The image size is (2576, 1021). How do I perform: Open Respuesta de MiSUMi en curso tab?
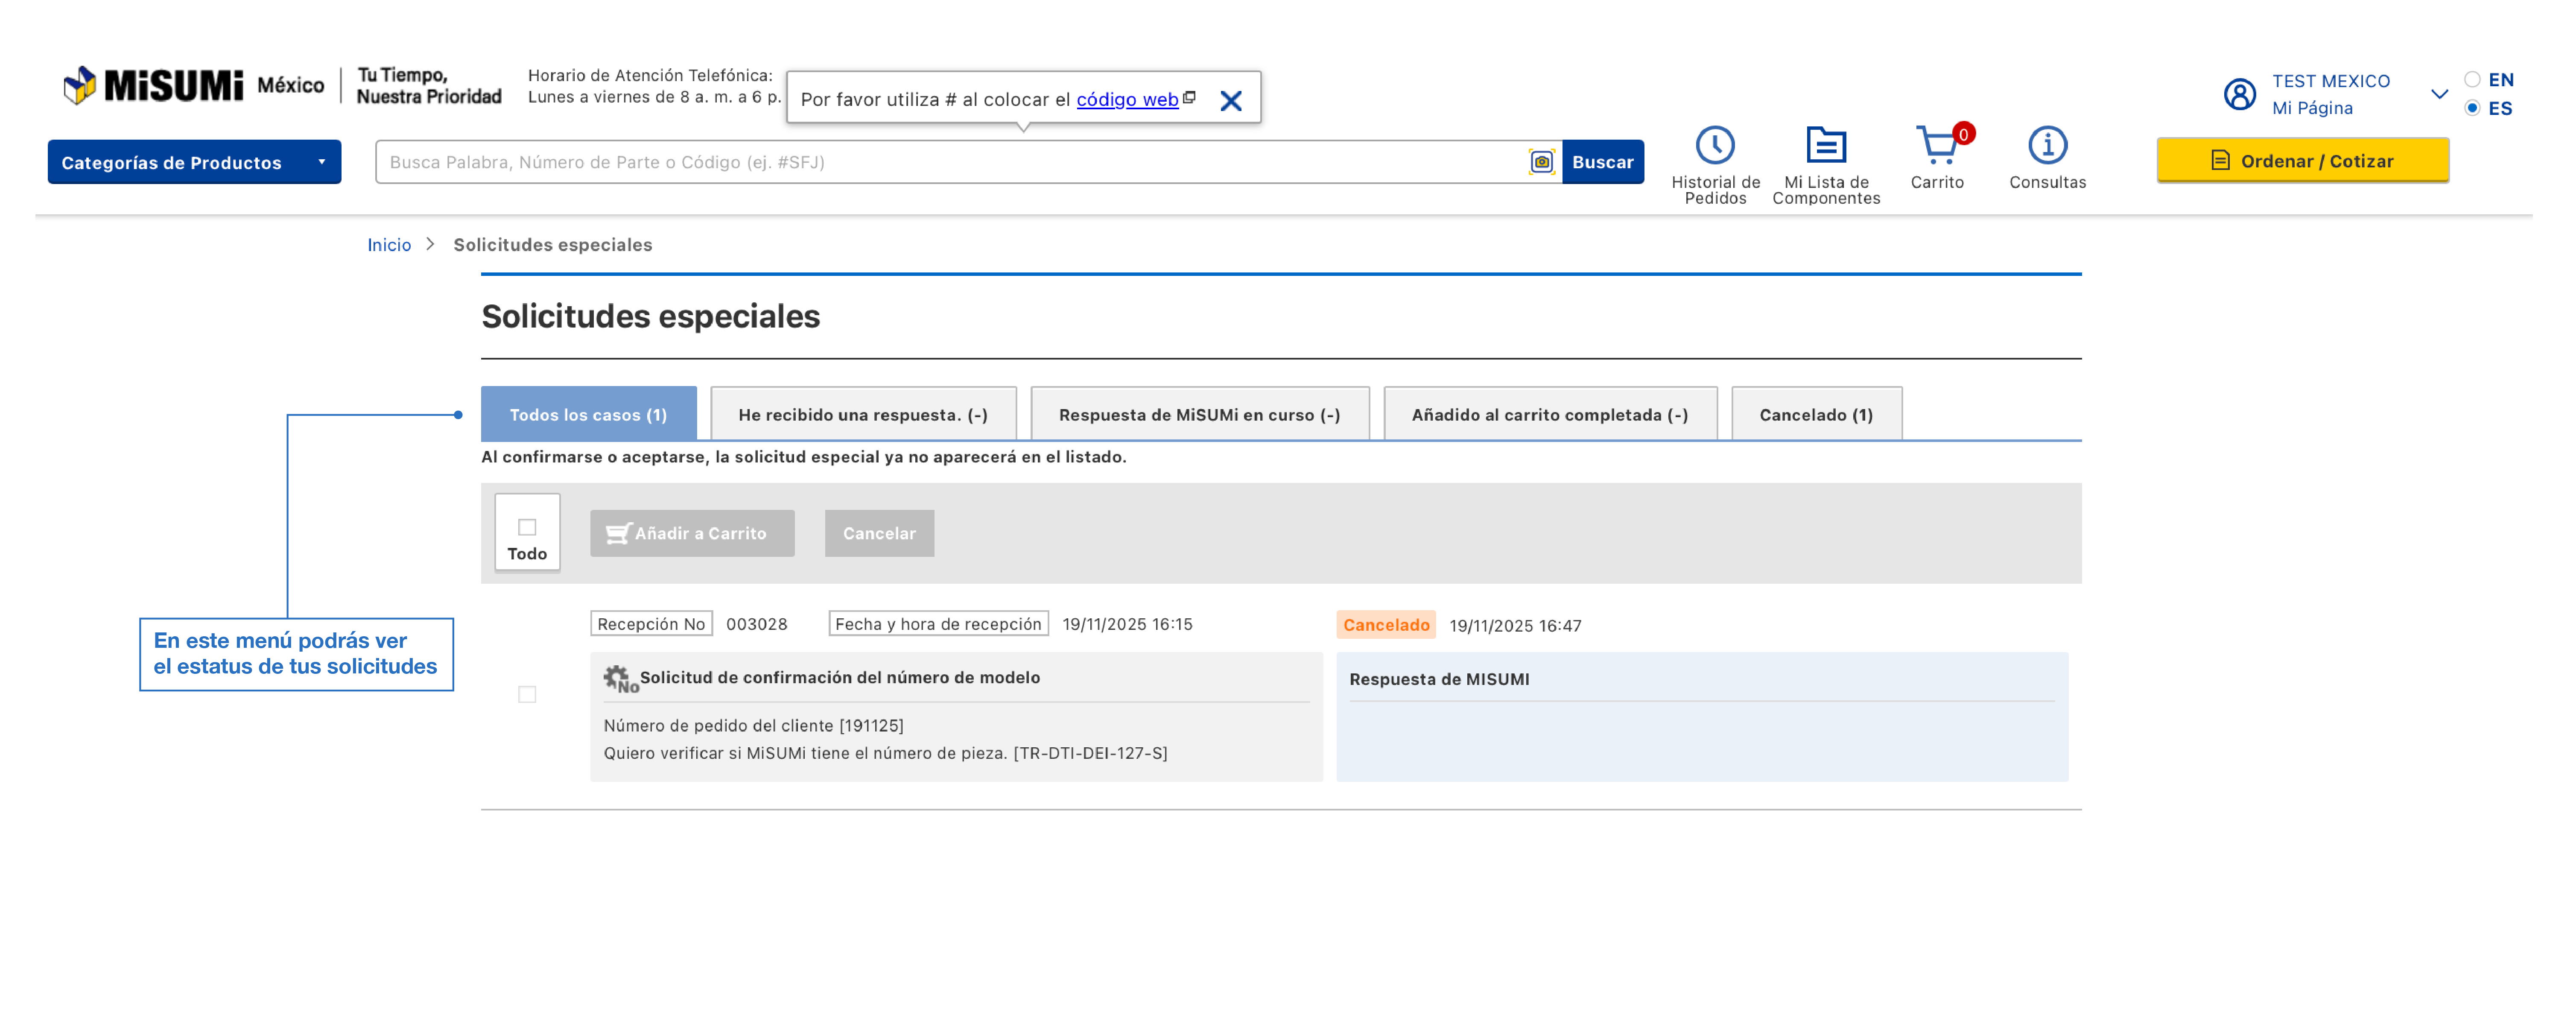pyautogui.click(x=1199, y=414)
